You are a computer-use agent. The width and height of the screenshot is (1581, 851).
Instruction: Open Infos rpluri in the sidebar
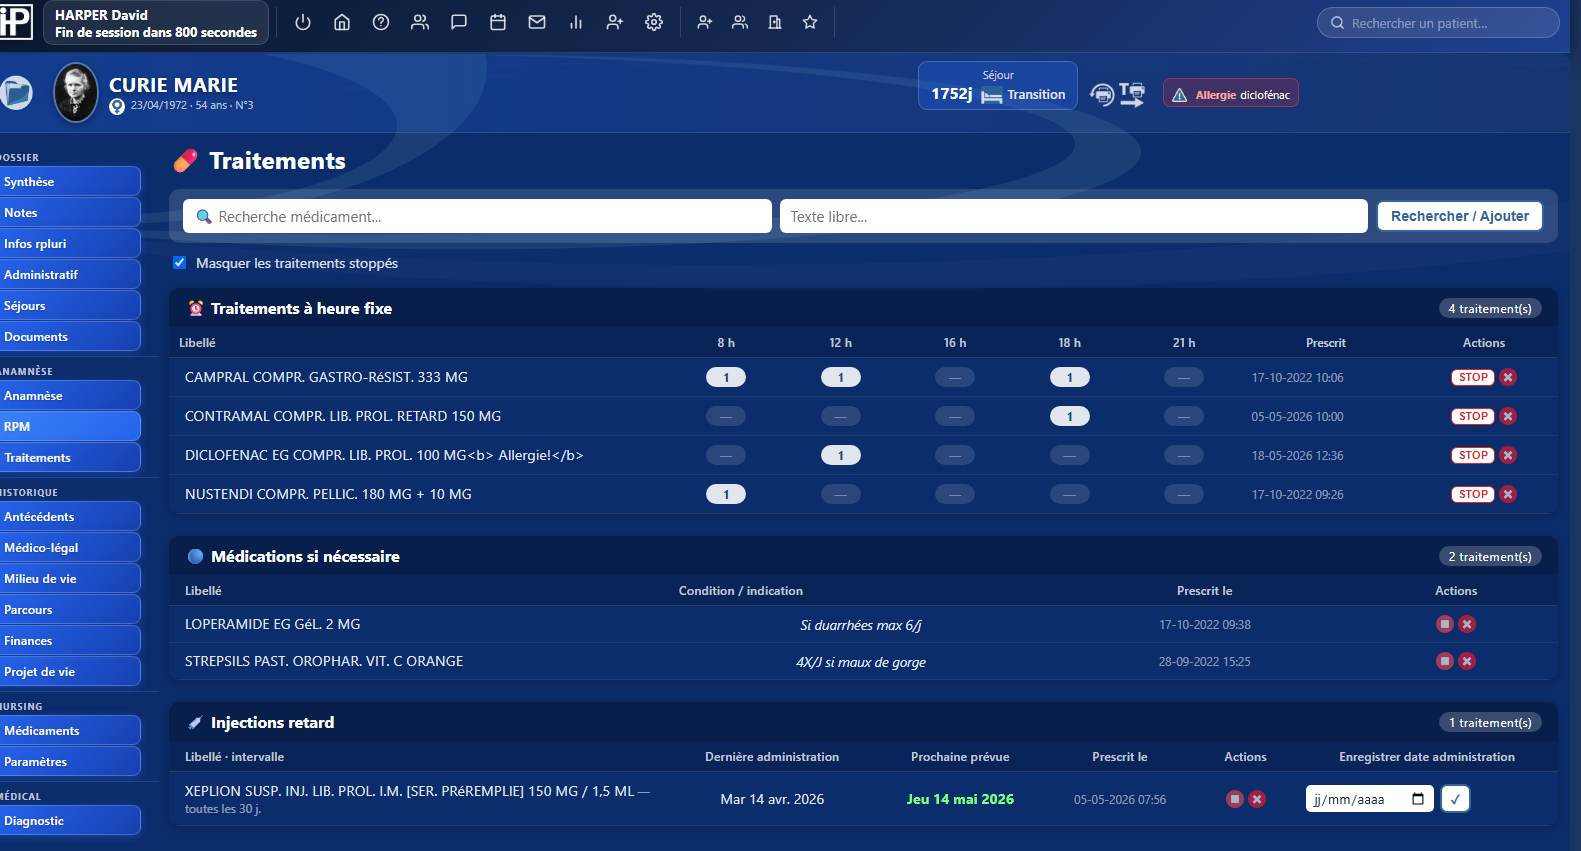[69, 244]
